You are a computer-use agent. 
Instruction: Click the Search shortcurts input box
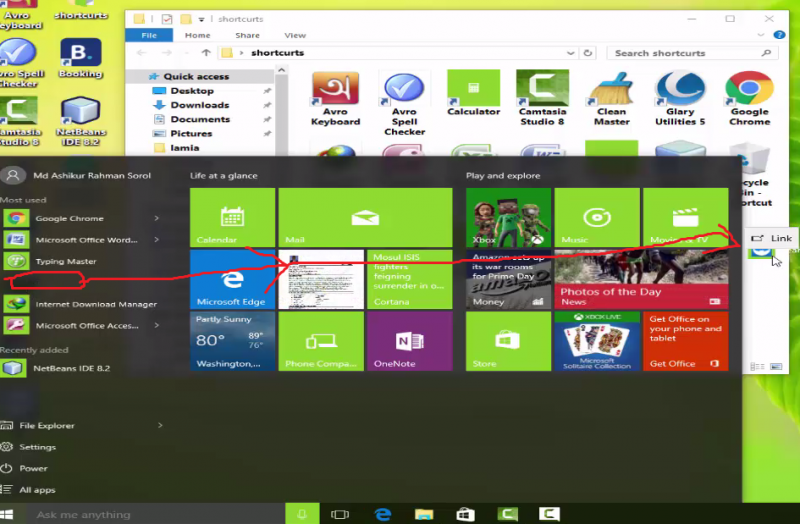690,53
